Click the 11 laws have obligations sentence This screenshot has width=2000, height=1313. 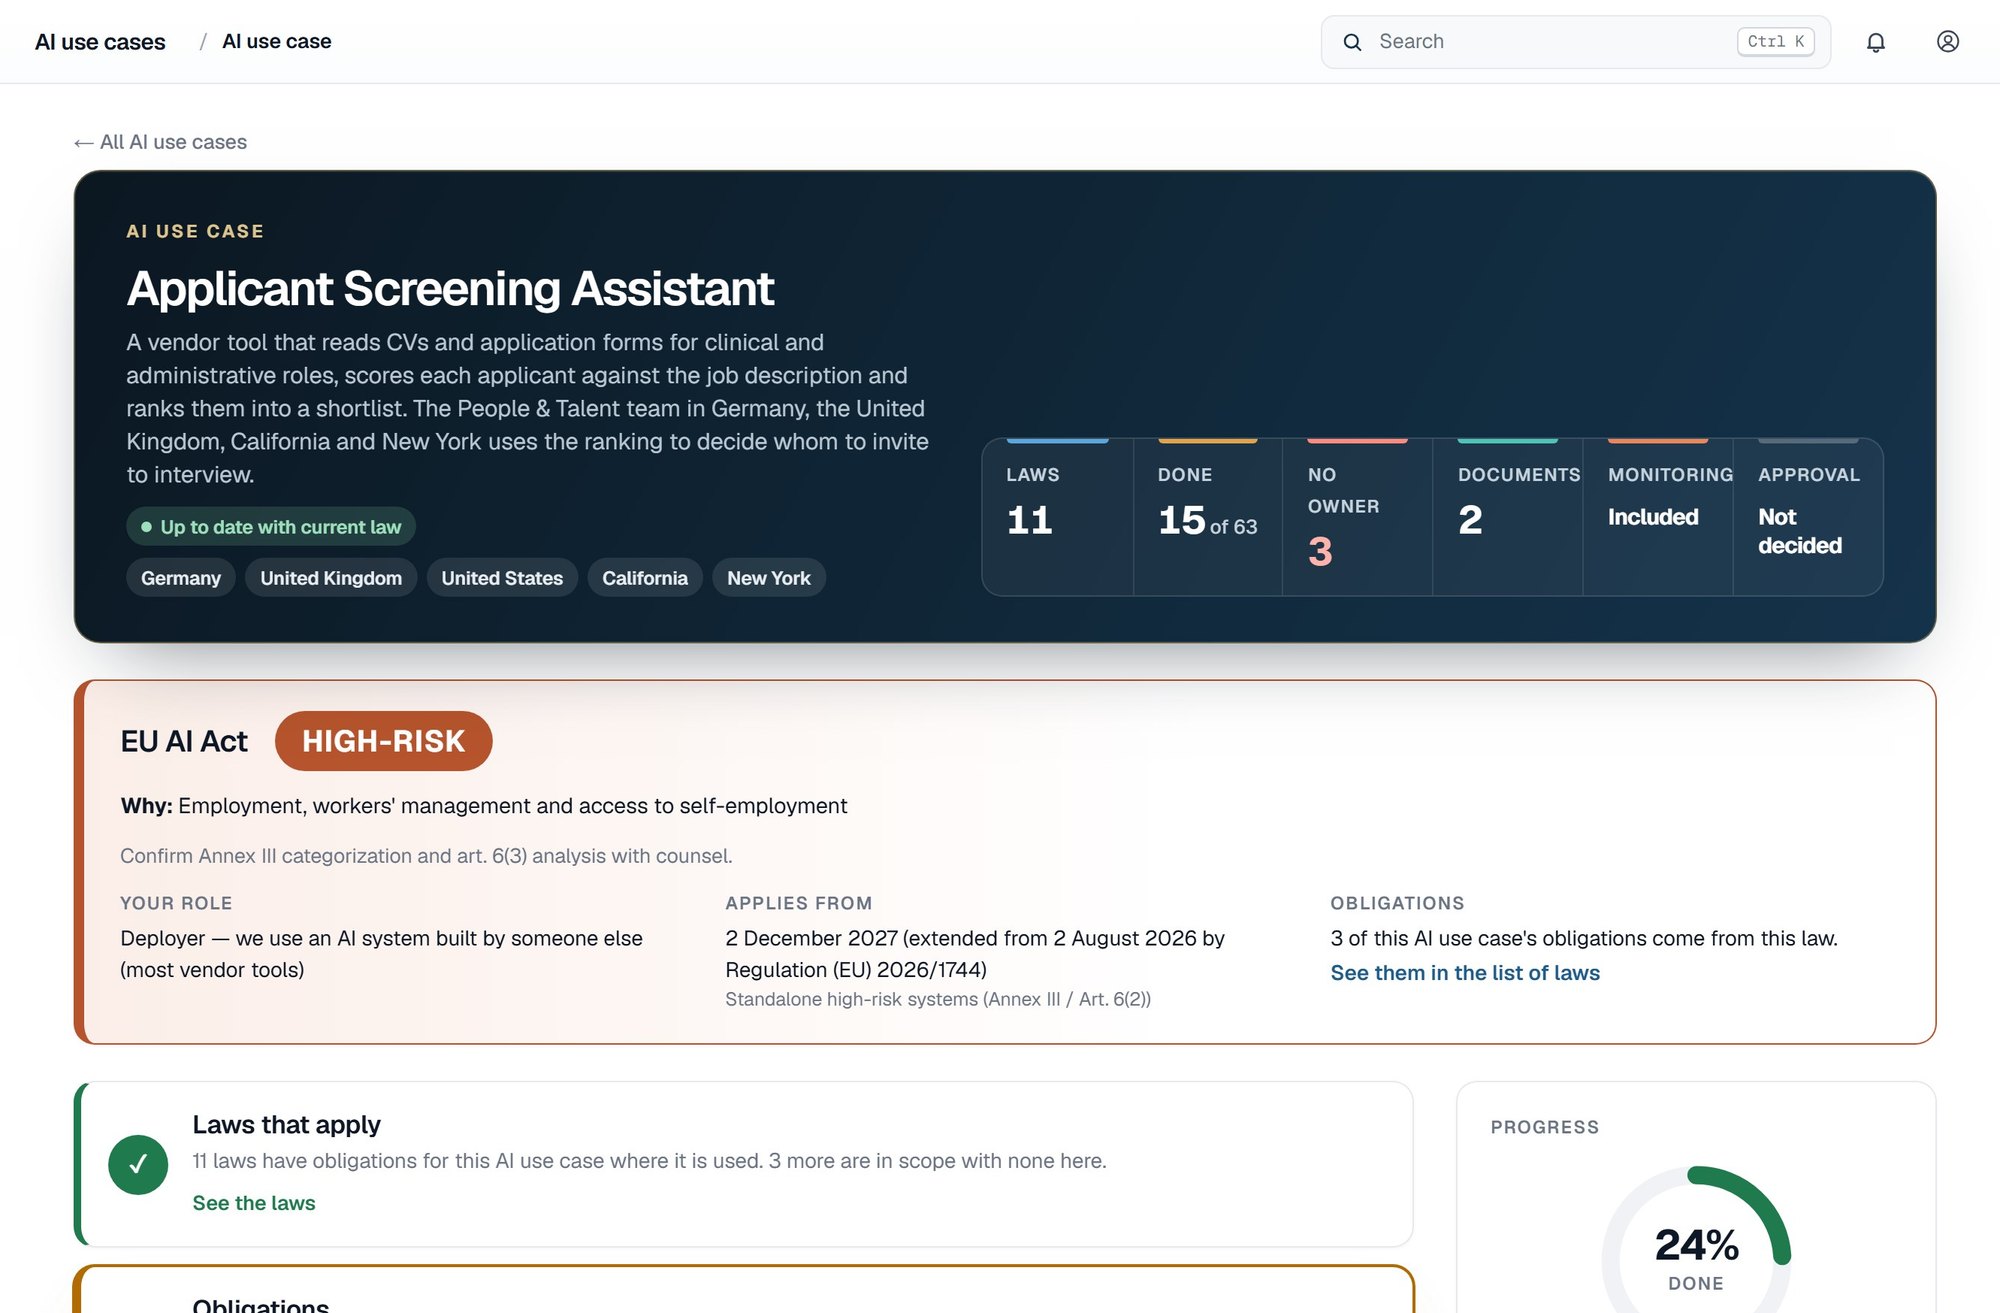[x=649, y=1161]
